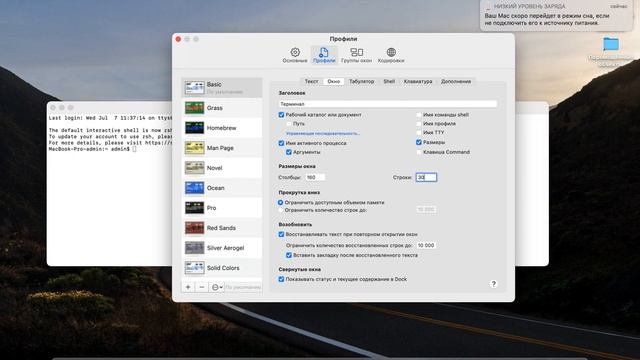
Task: Click the Строки rows field
Action: click(x=426, y=177)
